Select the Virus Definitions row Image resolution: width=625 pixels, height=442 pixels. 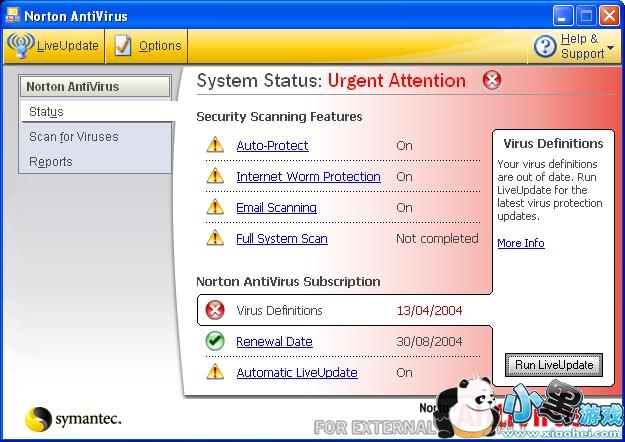[x=344, y=310]
